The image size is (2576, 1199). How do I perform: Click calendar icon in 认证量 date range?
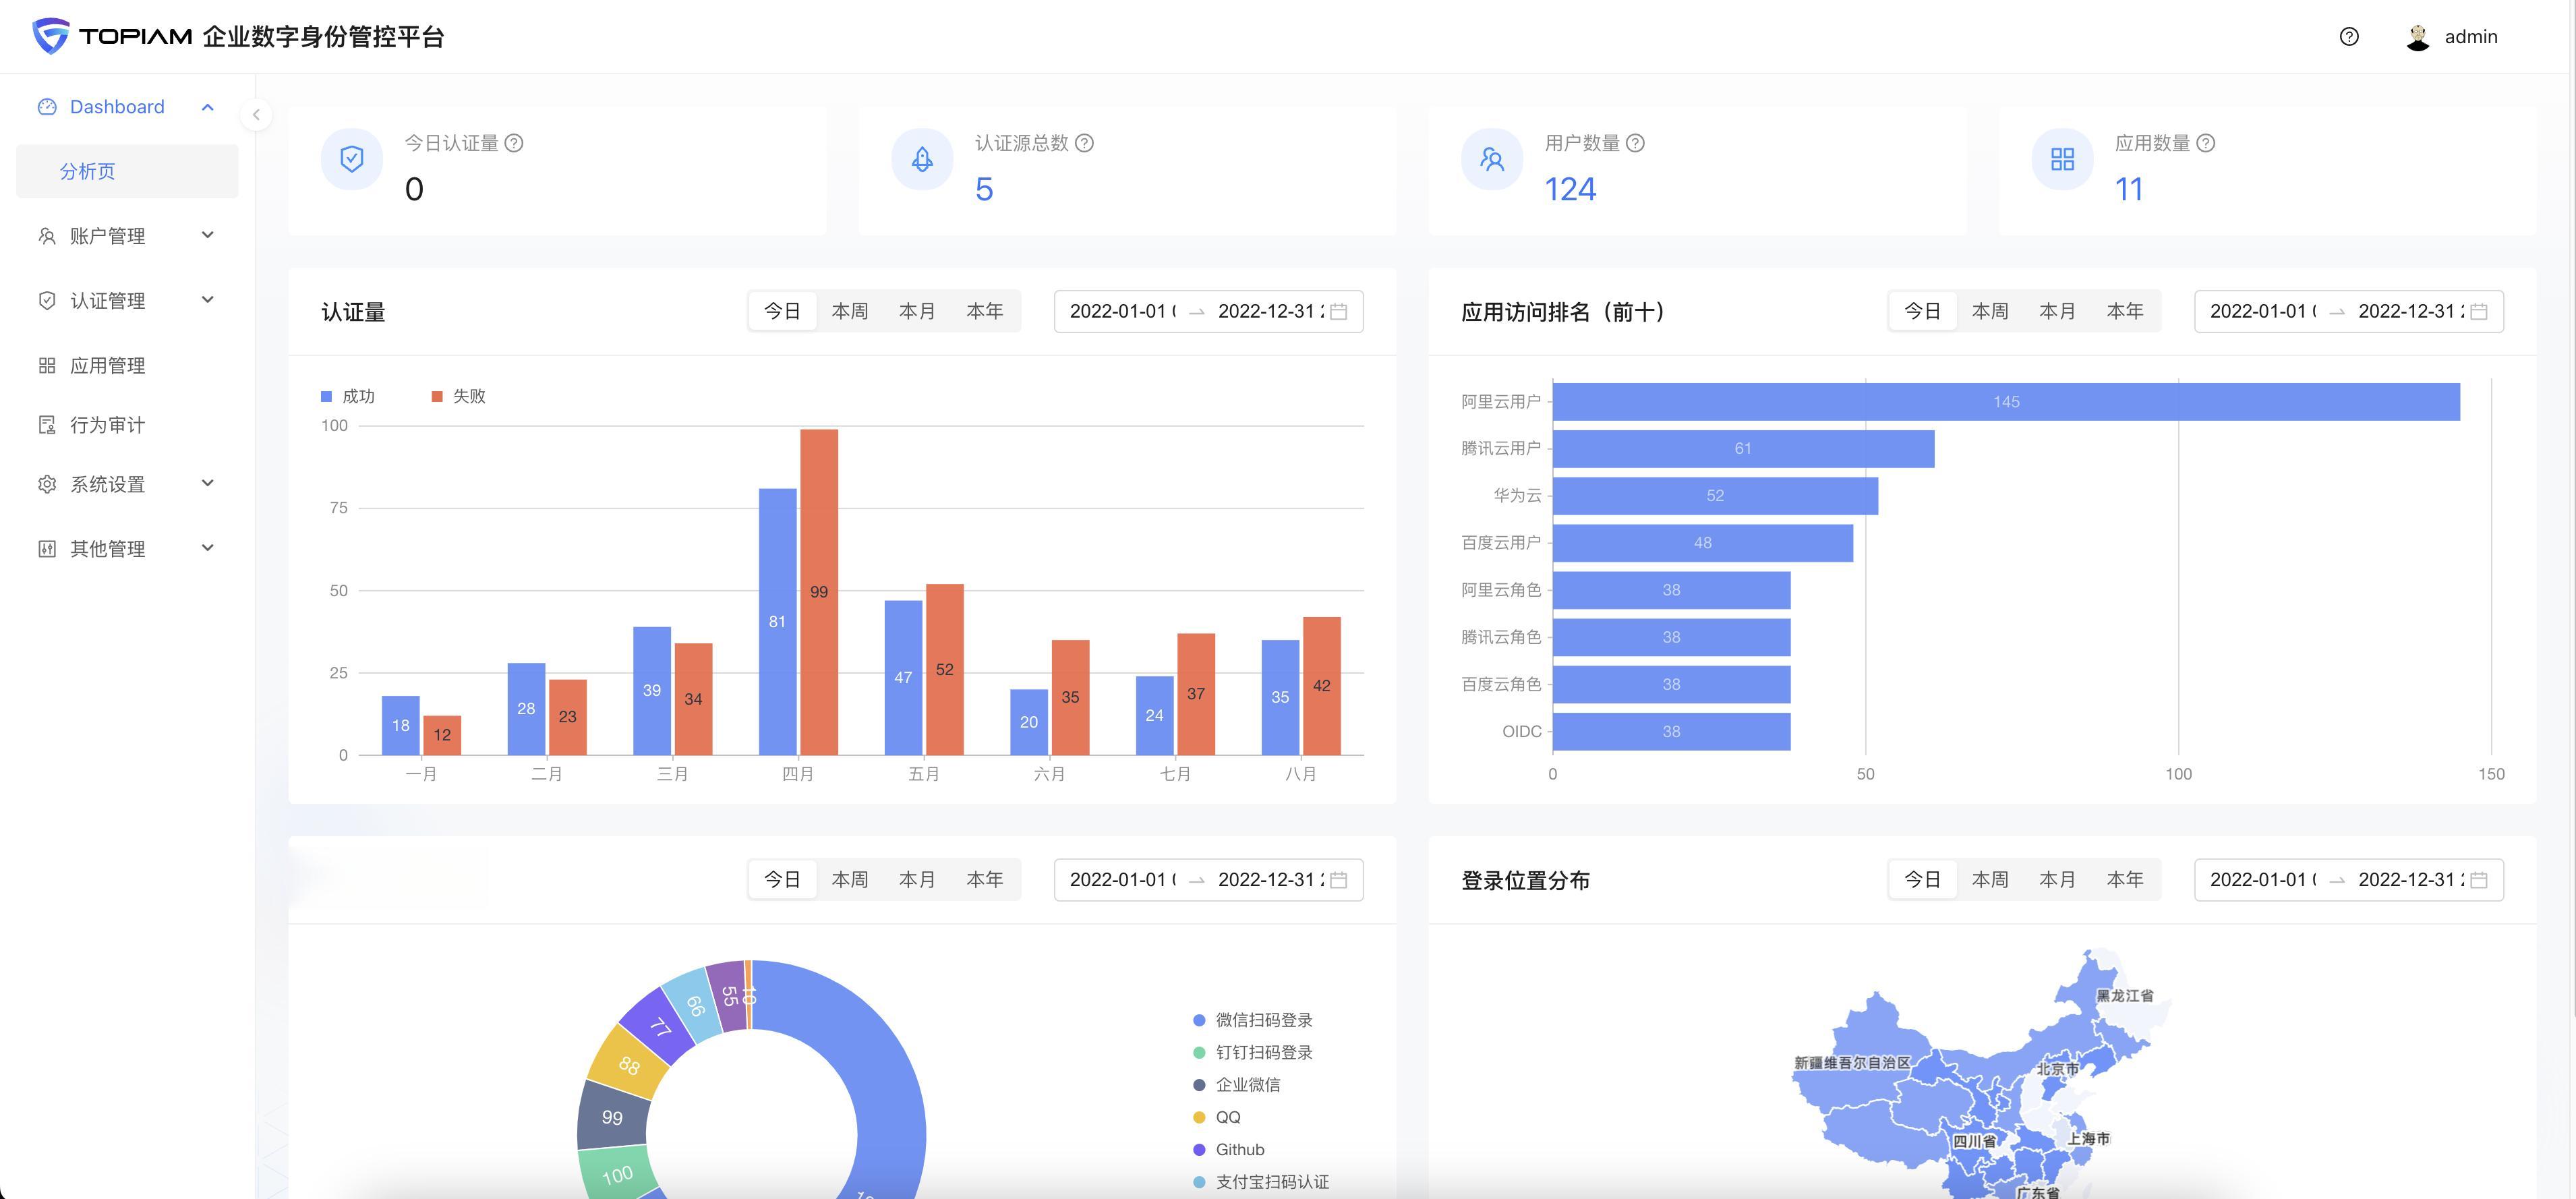1339,312
